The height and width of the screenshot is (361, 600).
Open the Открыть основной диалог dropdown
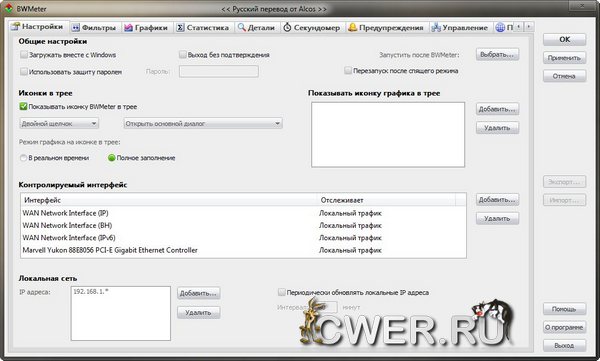click(x=203, y=124)
